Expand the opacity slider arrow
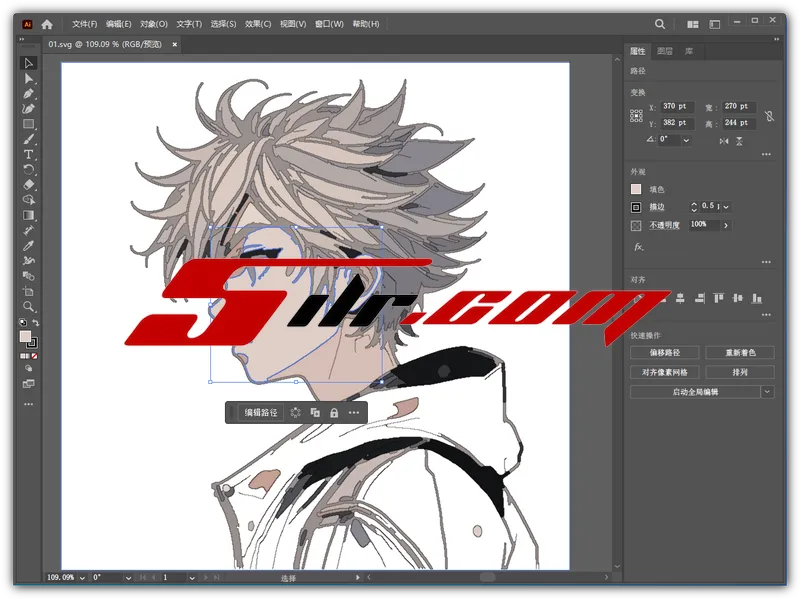This screenshot has height=599, width=800. [726, 225]
